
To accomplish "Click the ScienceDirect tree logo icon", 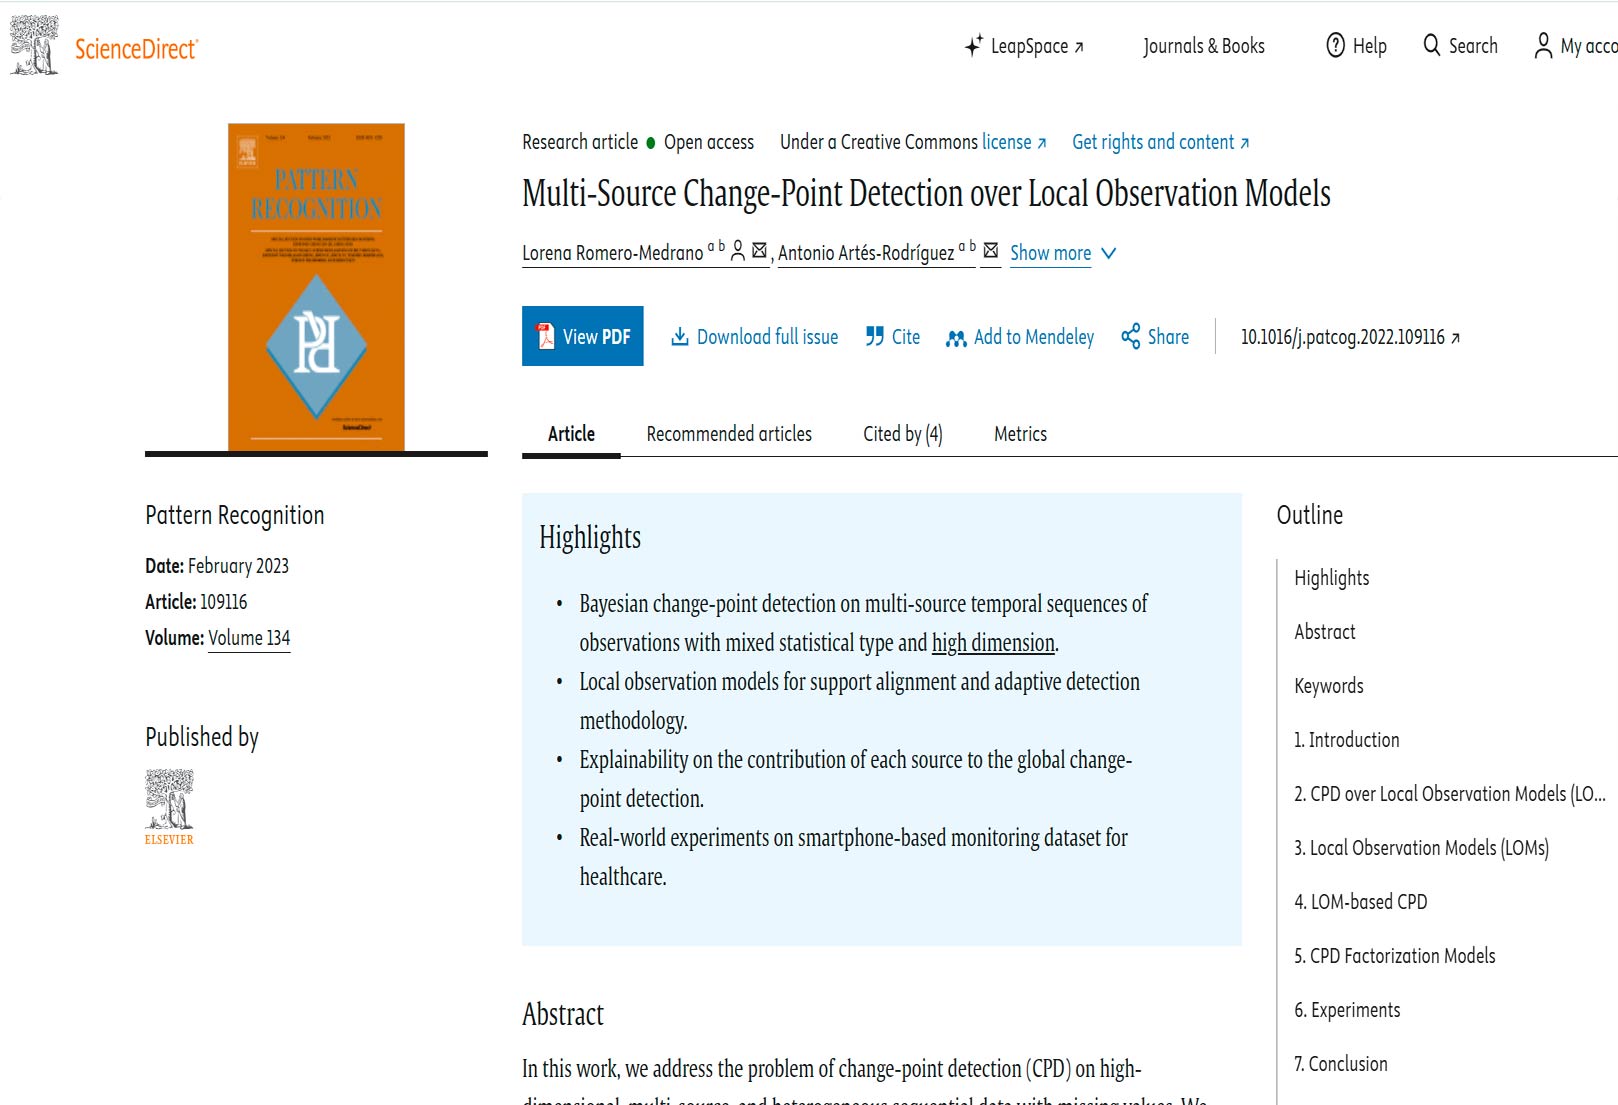I will 34,45.
